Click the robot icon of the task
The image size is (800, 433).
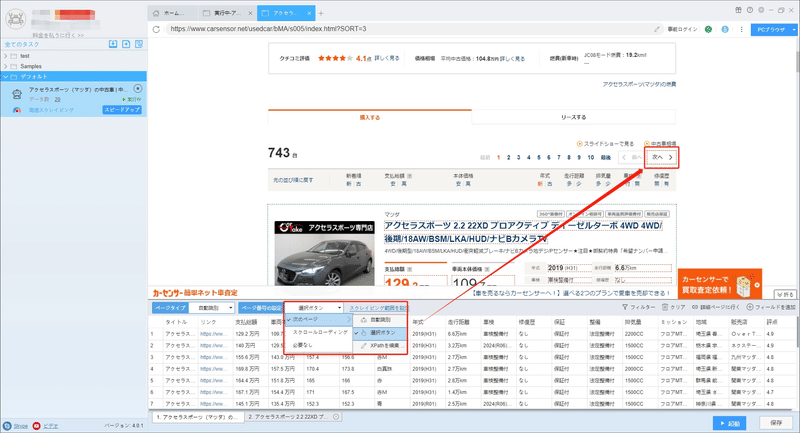[x=17, y=94]
